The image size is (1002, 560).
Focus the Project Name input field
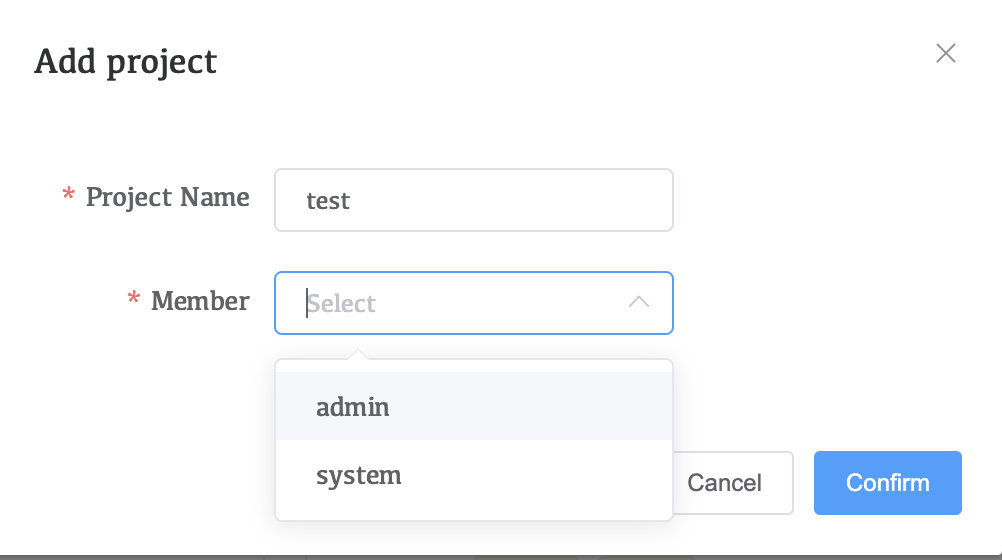point(473,200)
